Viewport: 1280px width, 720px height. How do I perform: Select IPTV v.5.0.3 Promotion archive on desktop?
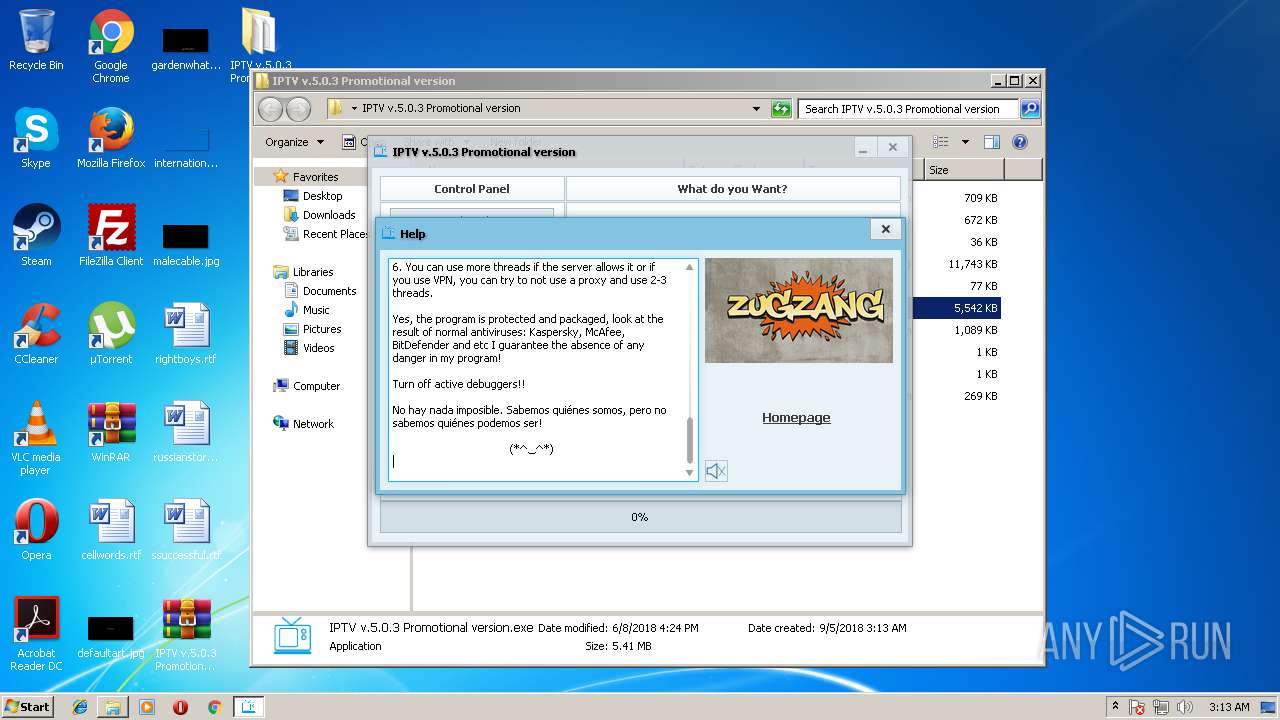pyautogui.click(x=186, y=634)
